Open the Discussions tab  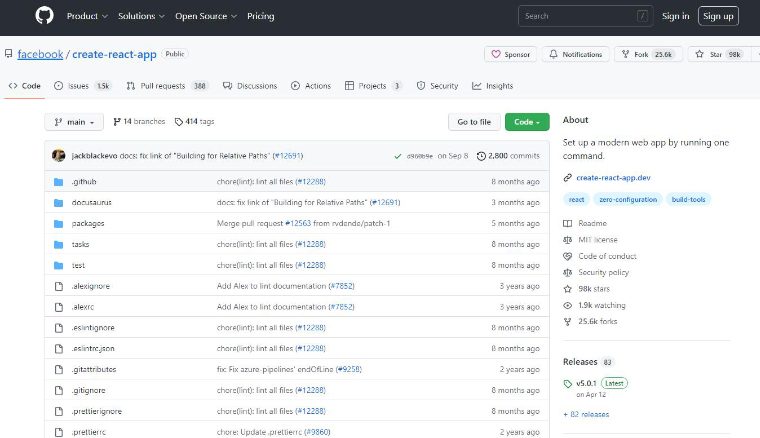click(x=250, y=86)
